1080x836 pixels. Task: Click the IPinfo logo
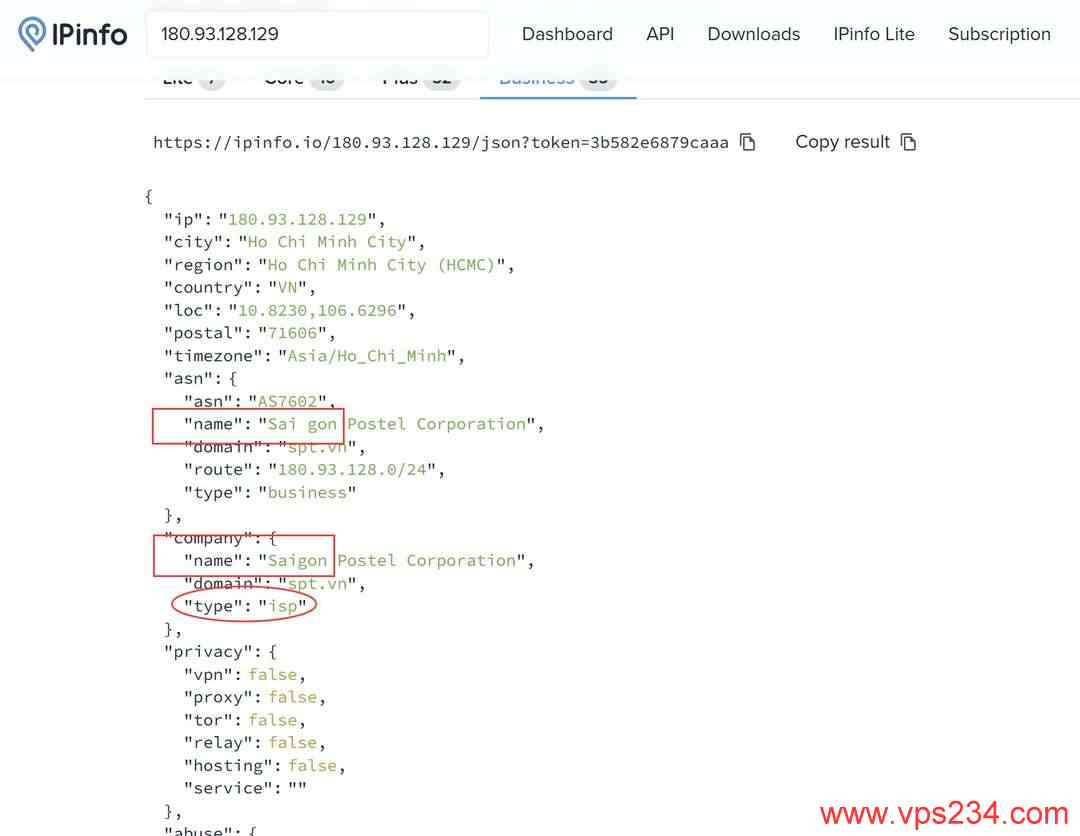coord(73,34)
